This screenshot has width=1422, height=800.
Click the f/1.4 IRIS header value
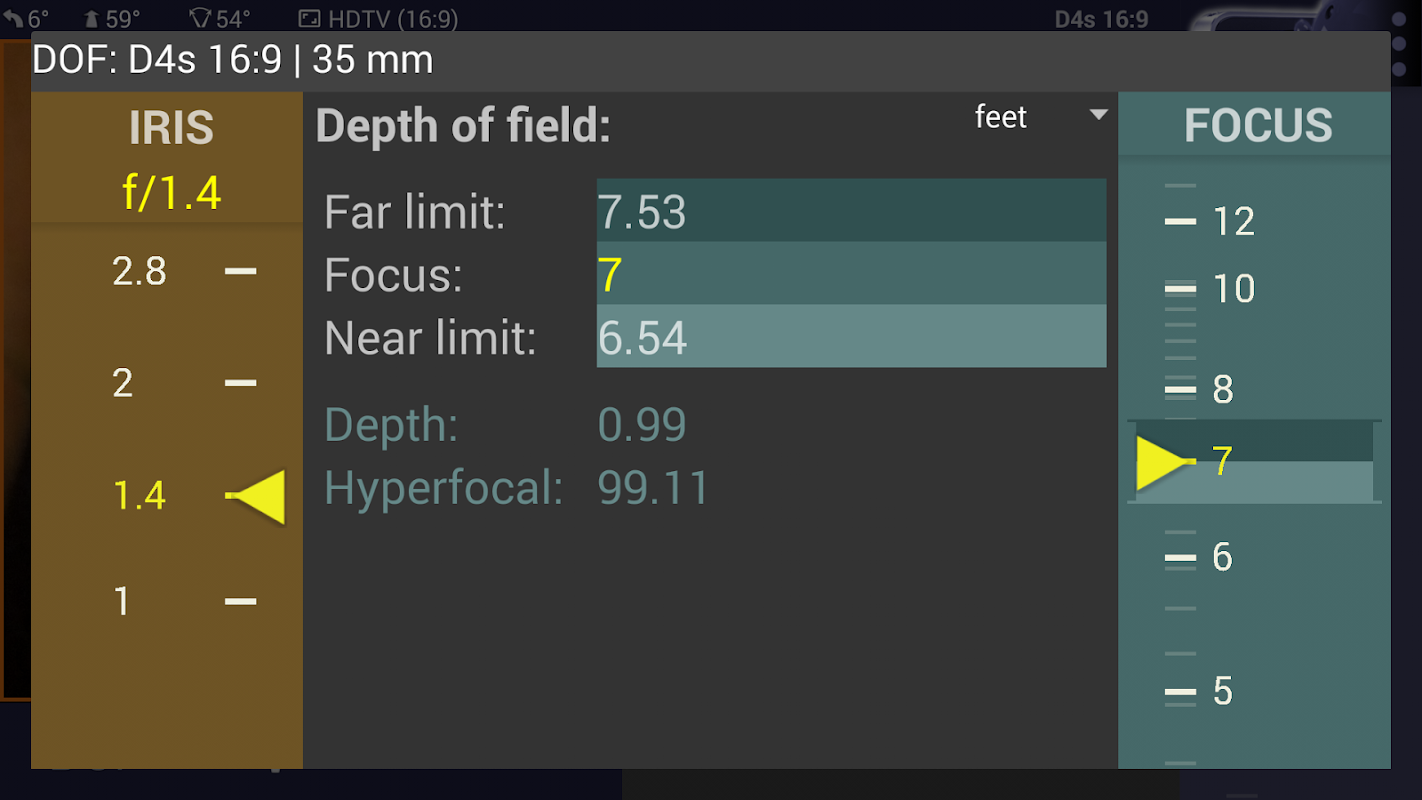171,193
